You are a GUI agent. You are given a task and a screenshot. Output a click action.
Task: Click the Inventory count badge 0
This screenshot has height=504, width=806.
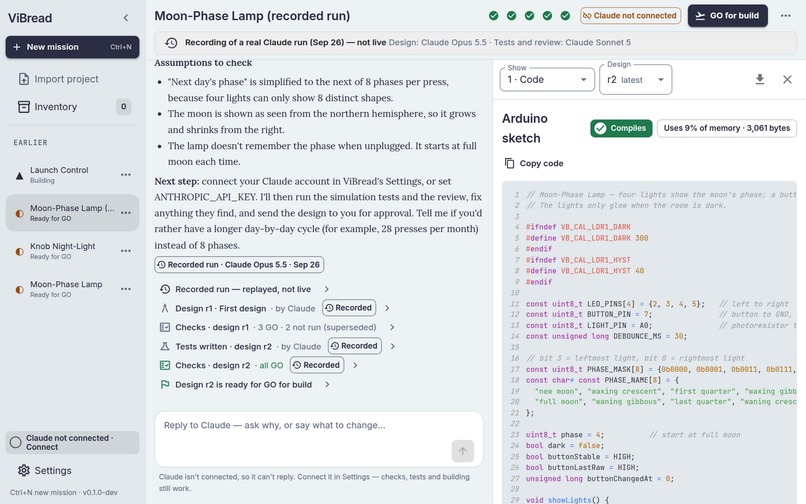[123, 106]
